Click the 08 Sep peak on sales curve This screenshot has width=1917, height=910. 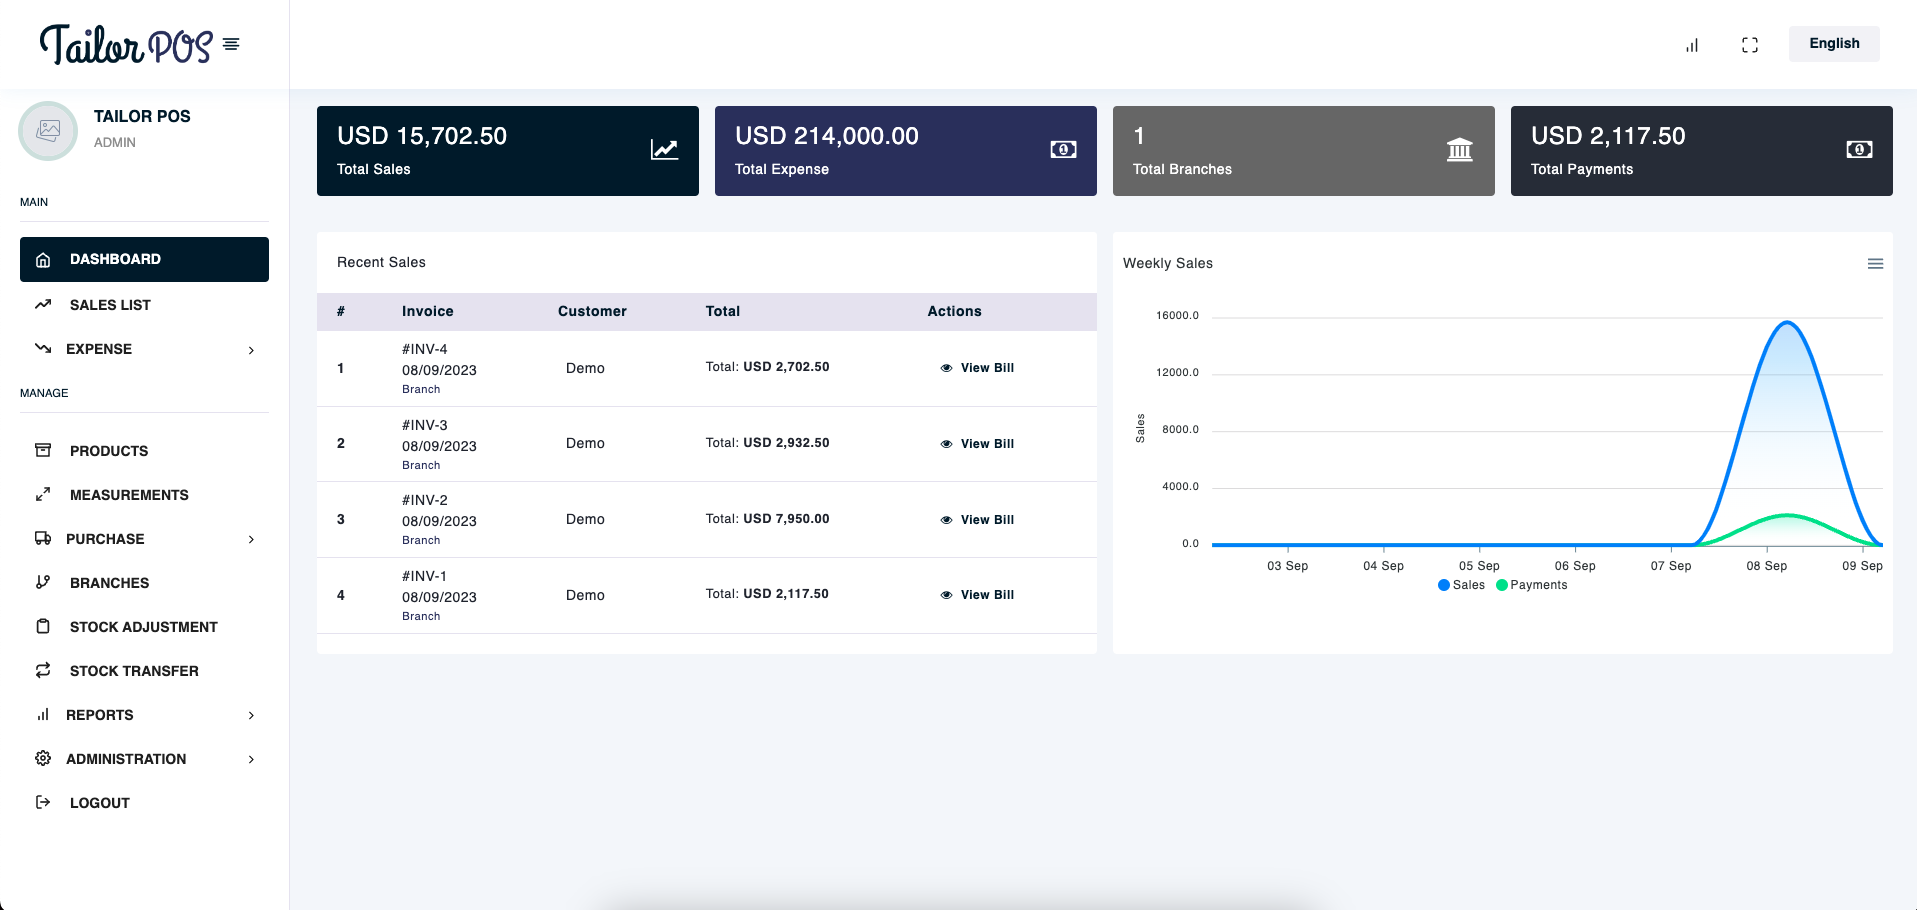[1786, 323]
